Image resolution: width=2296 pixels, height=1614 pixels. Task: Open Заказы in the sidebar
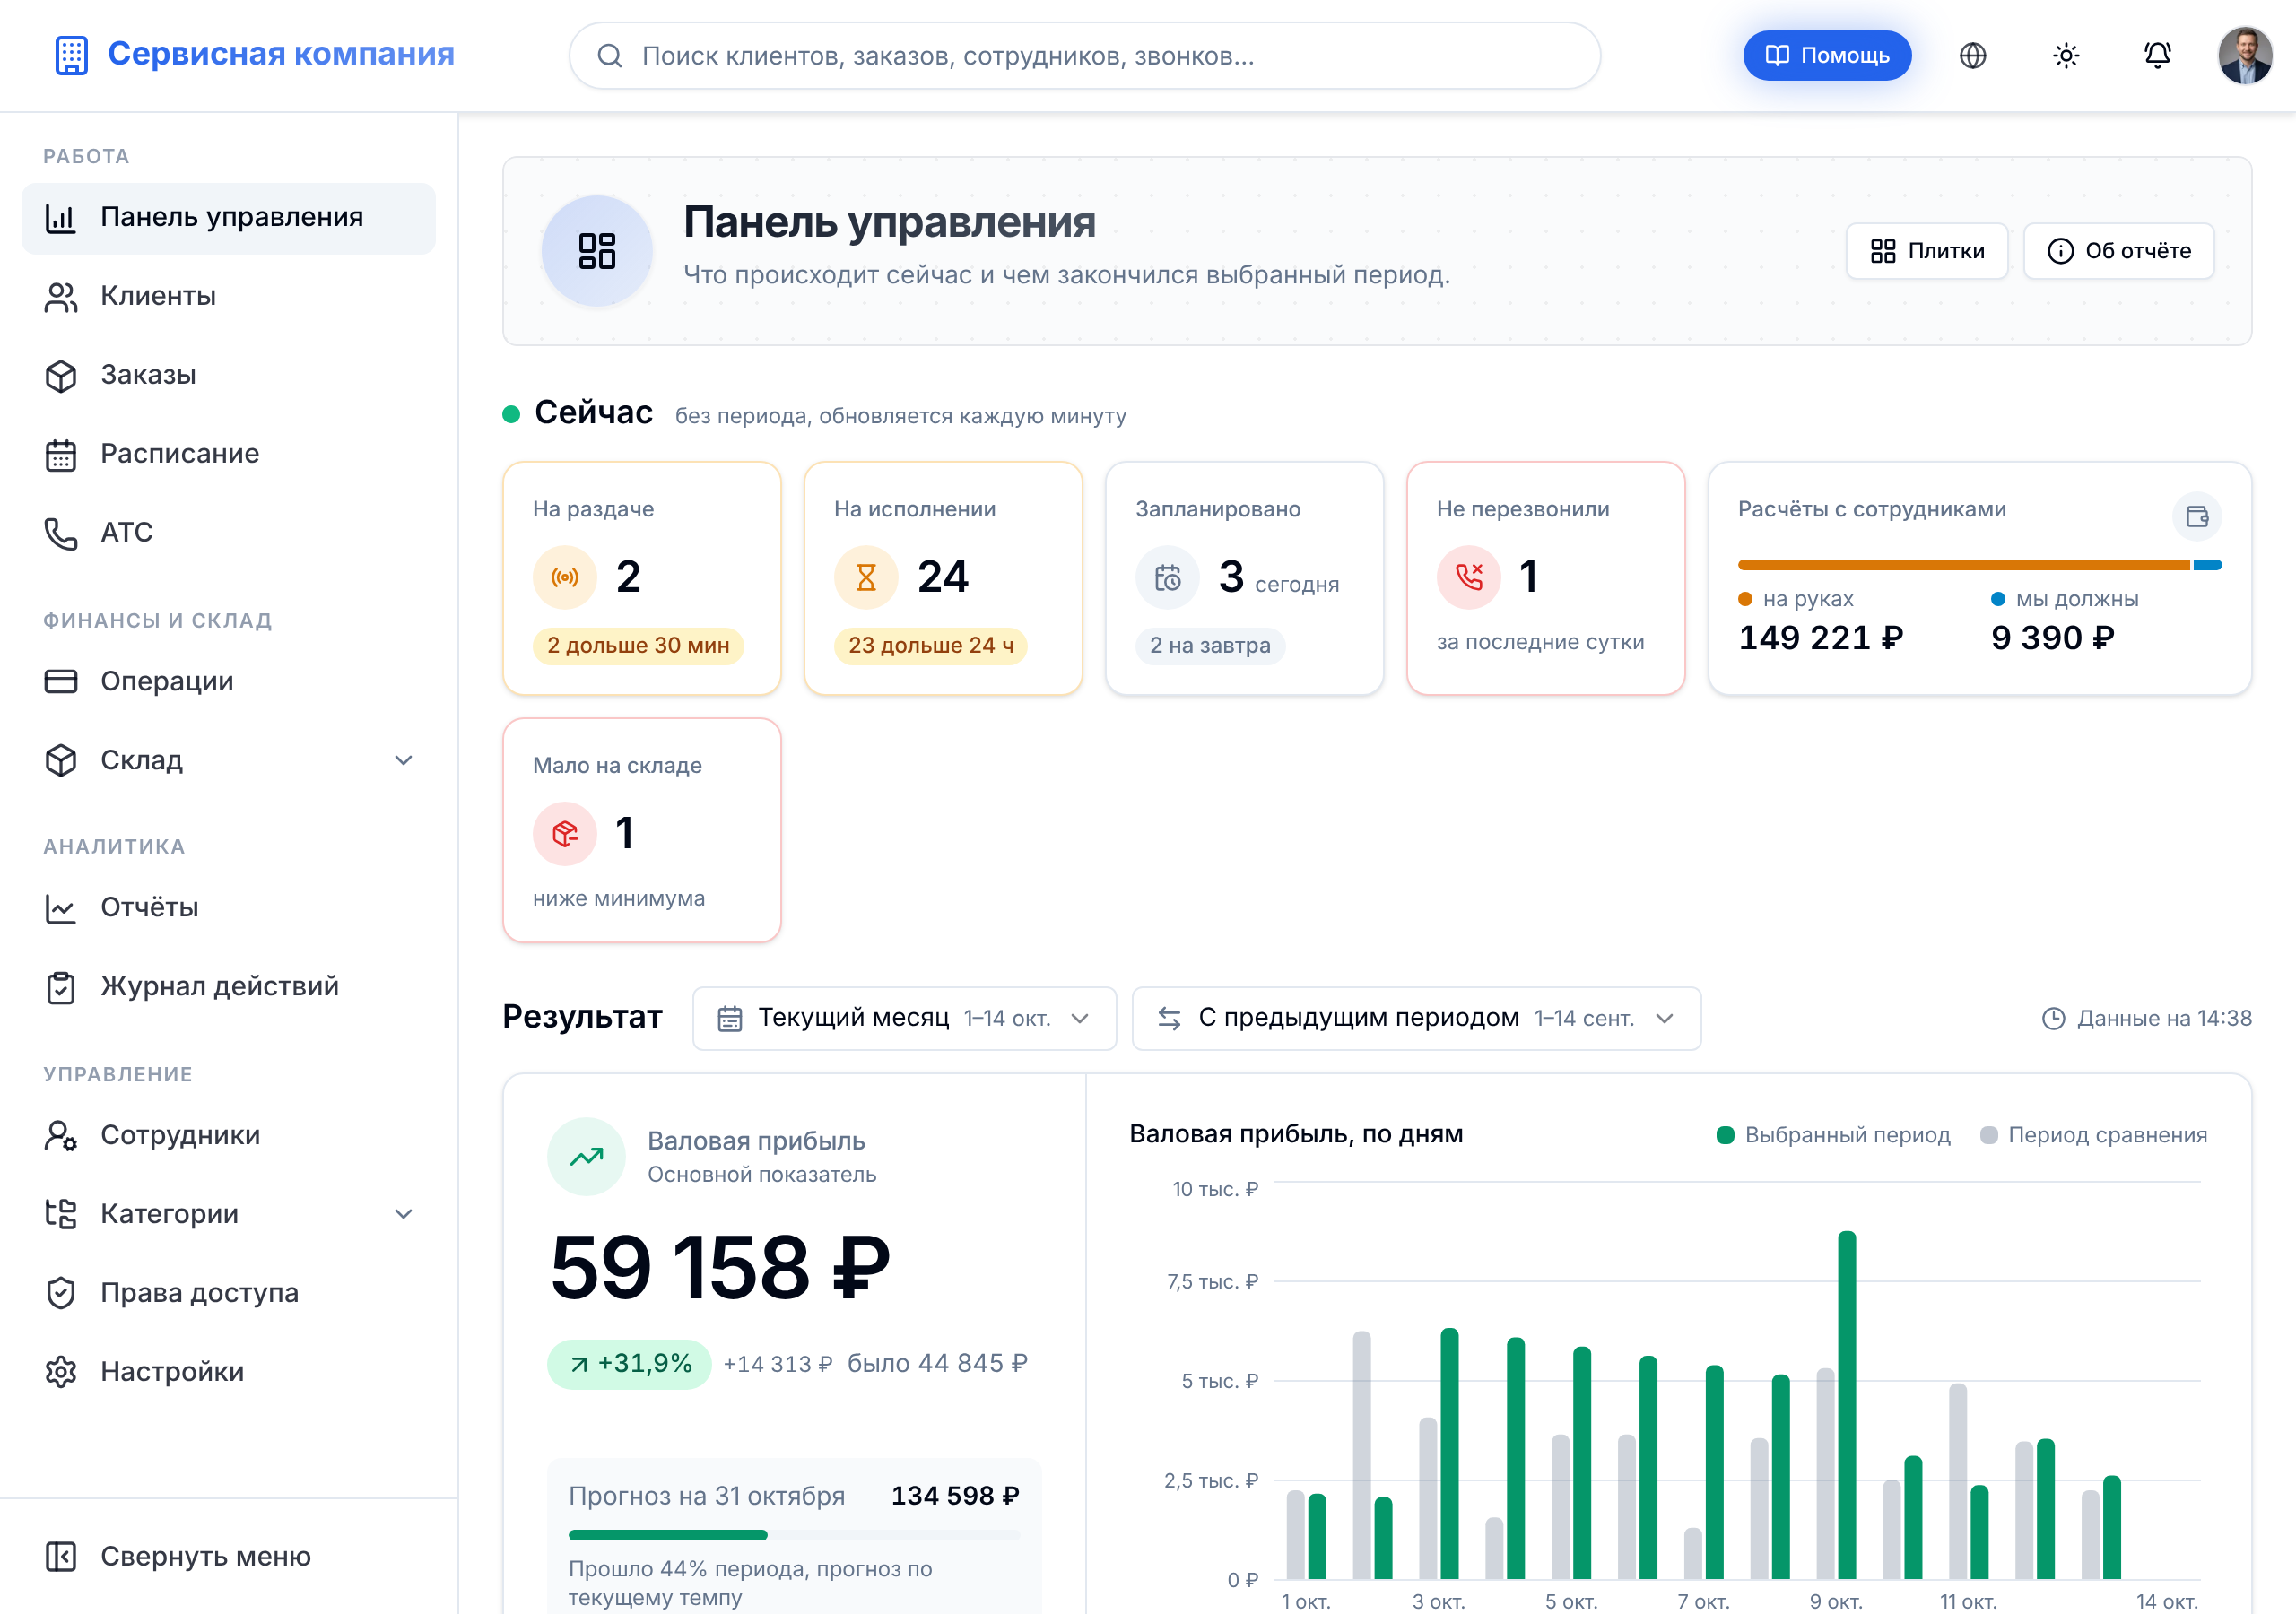click(228, 375)
